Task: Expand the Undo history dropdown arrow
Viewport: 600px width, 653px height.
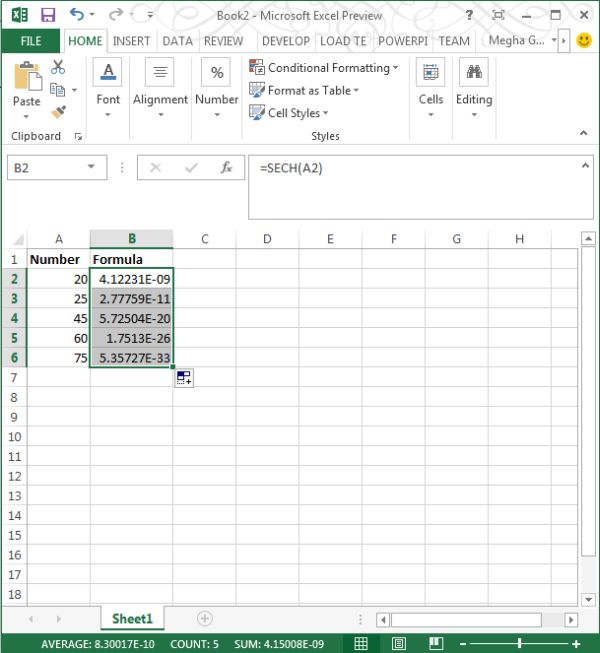Action: [x=92, y=15]
